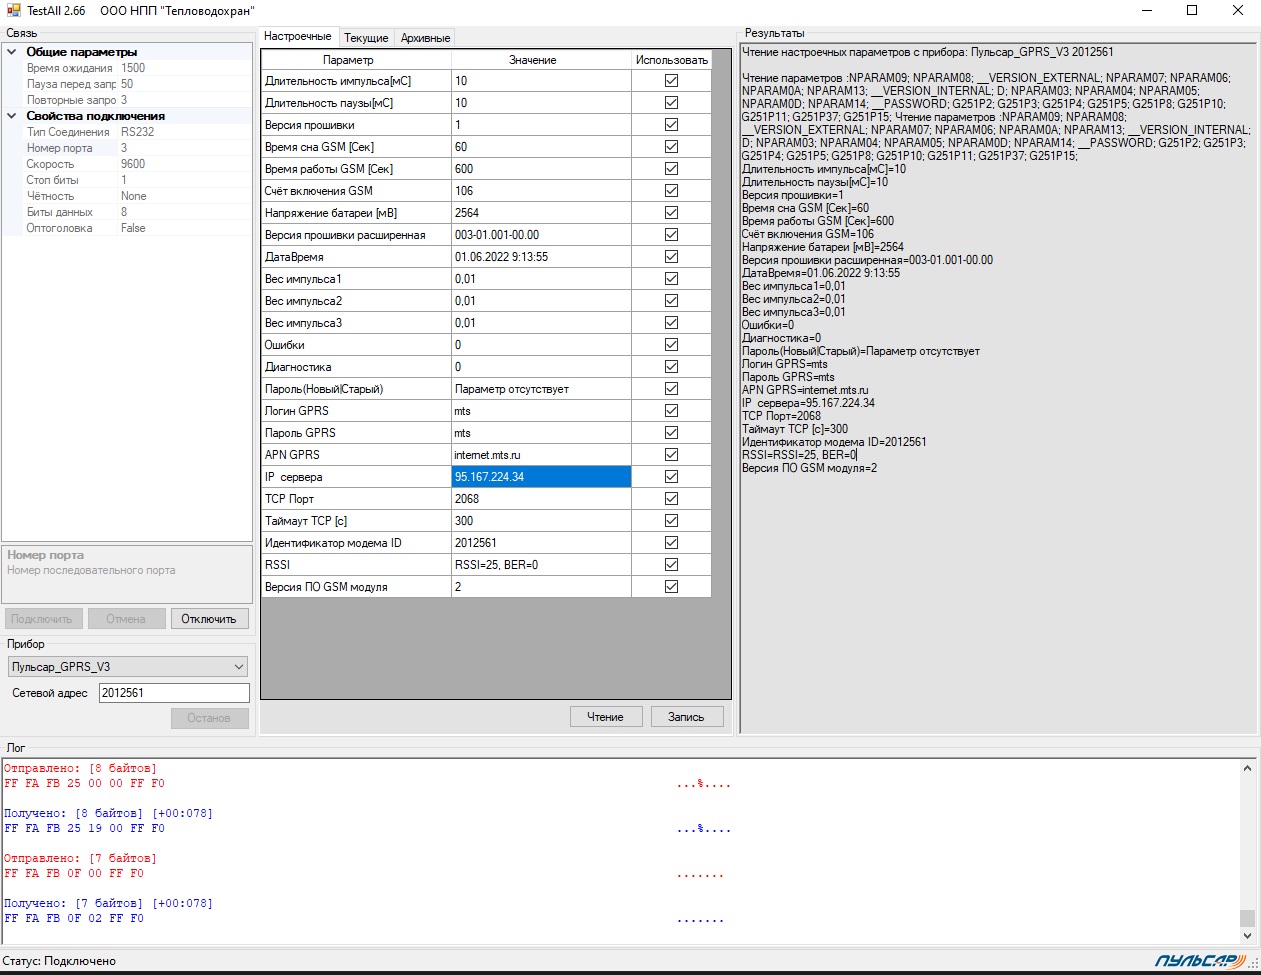1261x975 pixels.
Task: Click TCP Порт value 2068
Action: pyautogui.click(x=541, y=499)
